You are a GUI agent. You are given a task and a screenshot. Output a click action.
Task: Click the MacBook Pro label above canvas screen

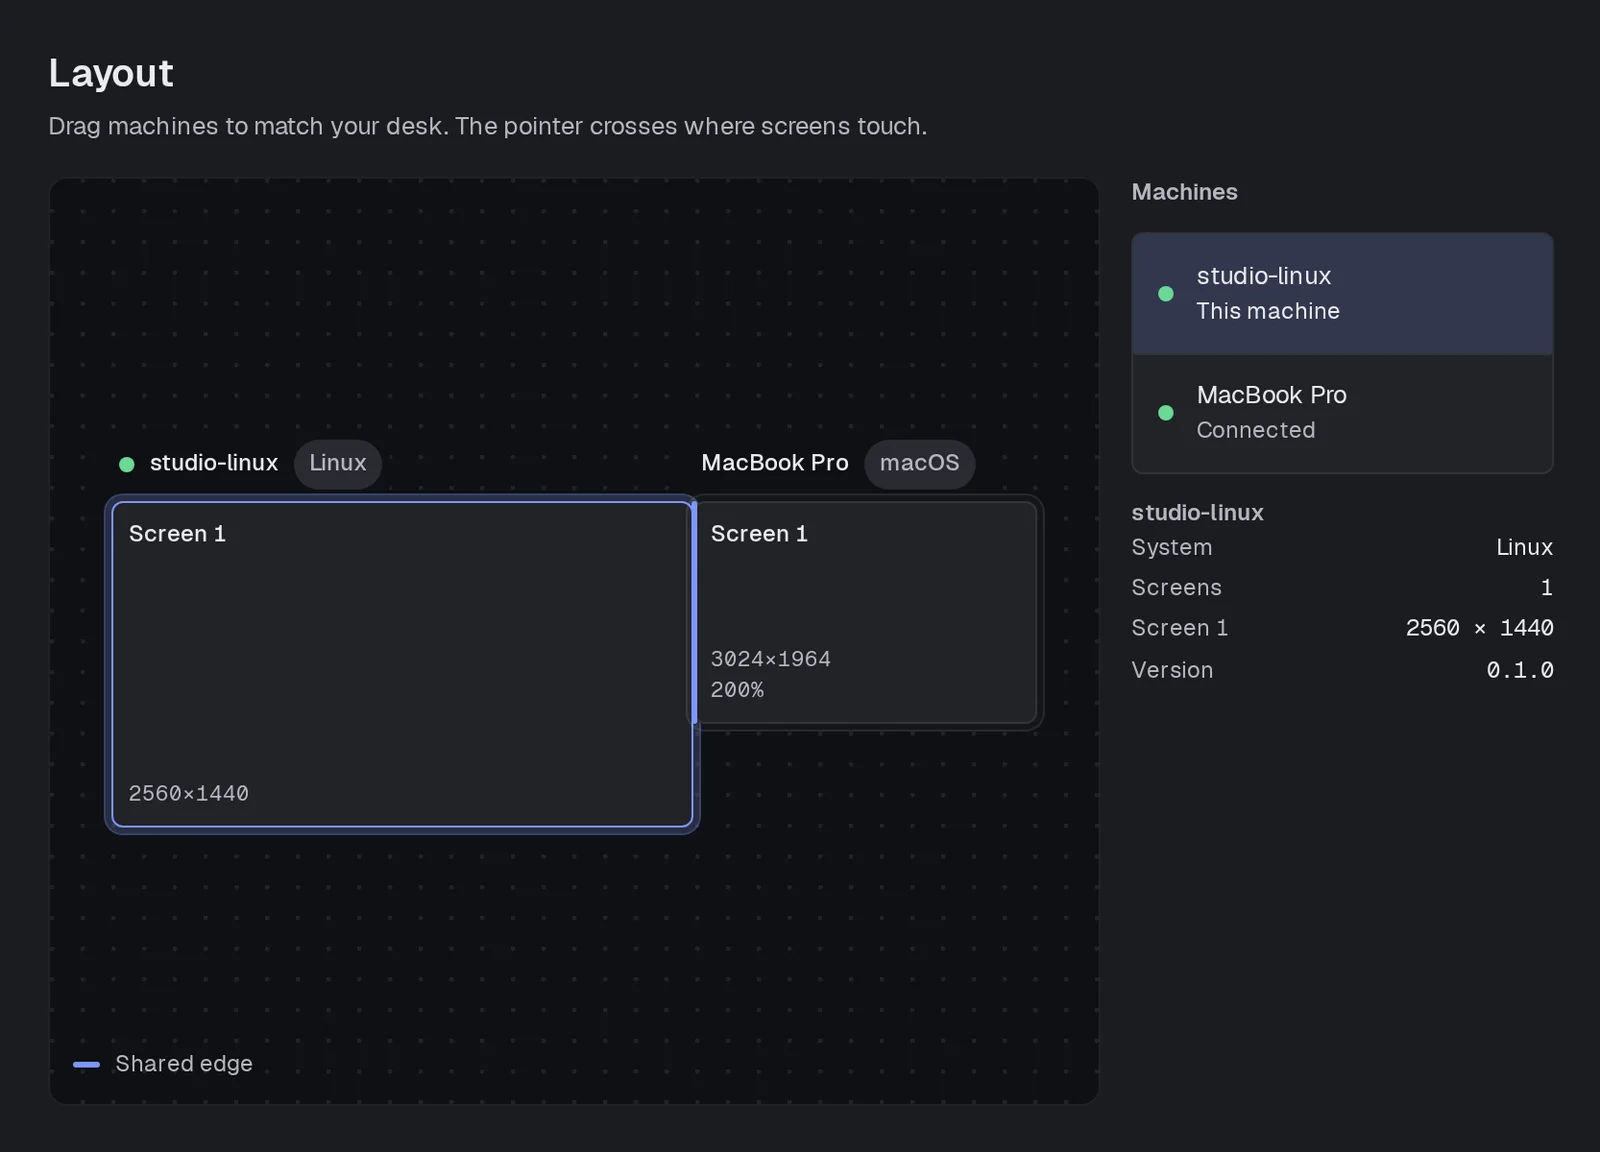click(x=775, y=463)
